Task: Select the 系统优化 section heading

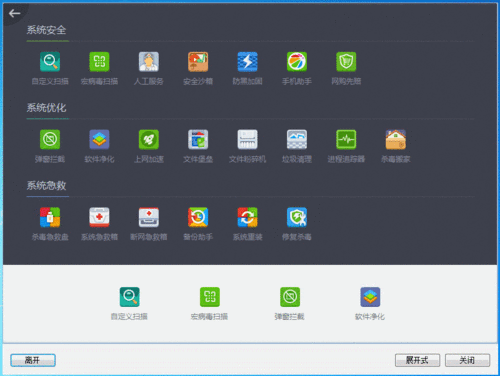Action: [x=46, y=108]
